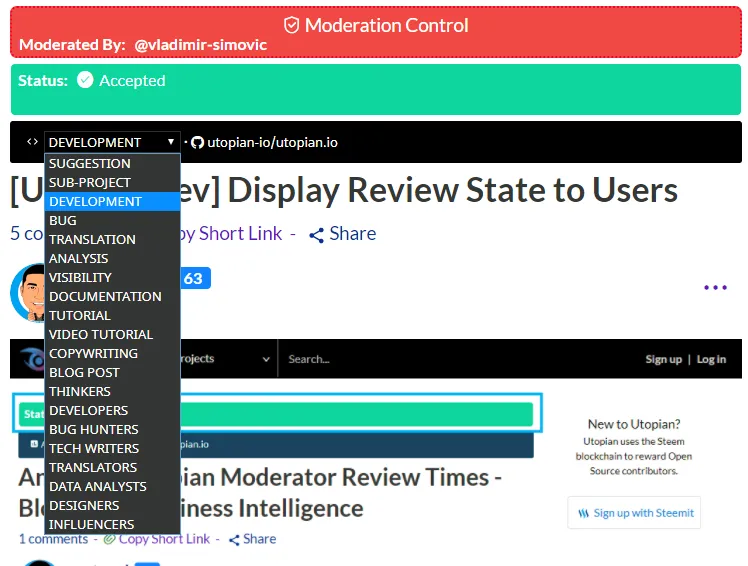Select ANALYSIS from category list
This screenshot has height=566, width=748.
click(112, 258)
